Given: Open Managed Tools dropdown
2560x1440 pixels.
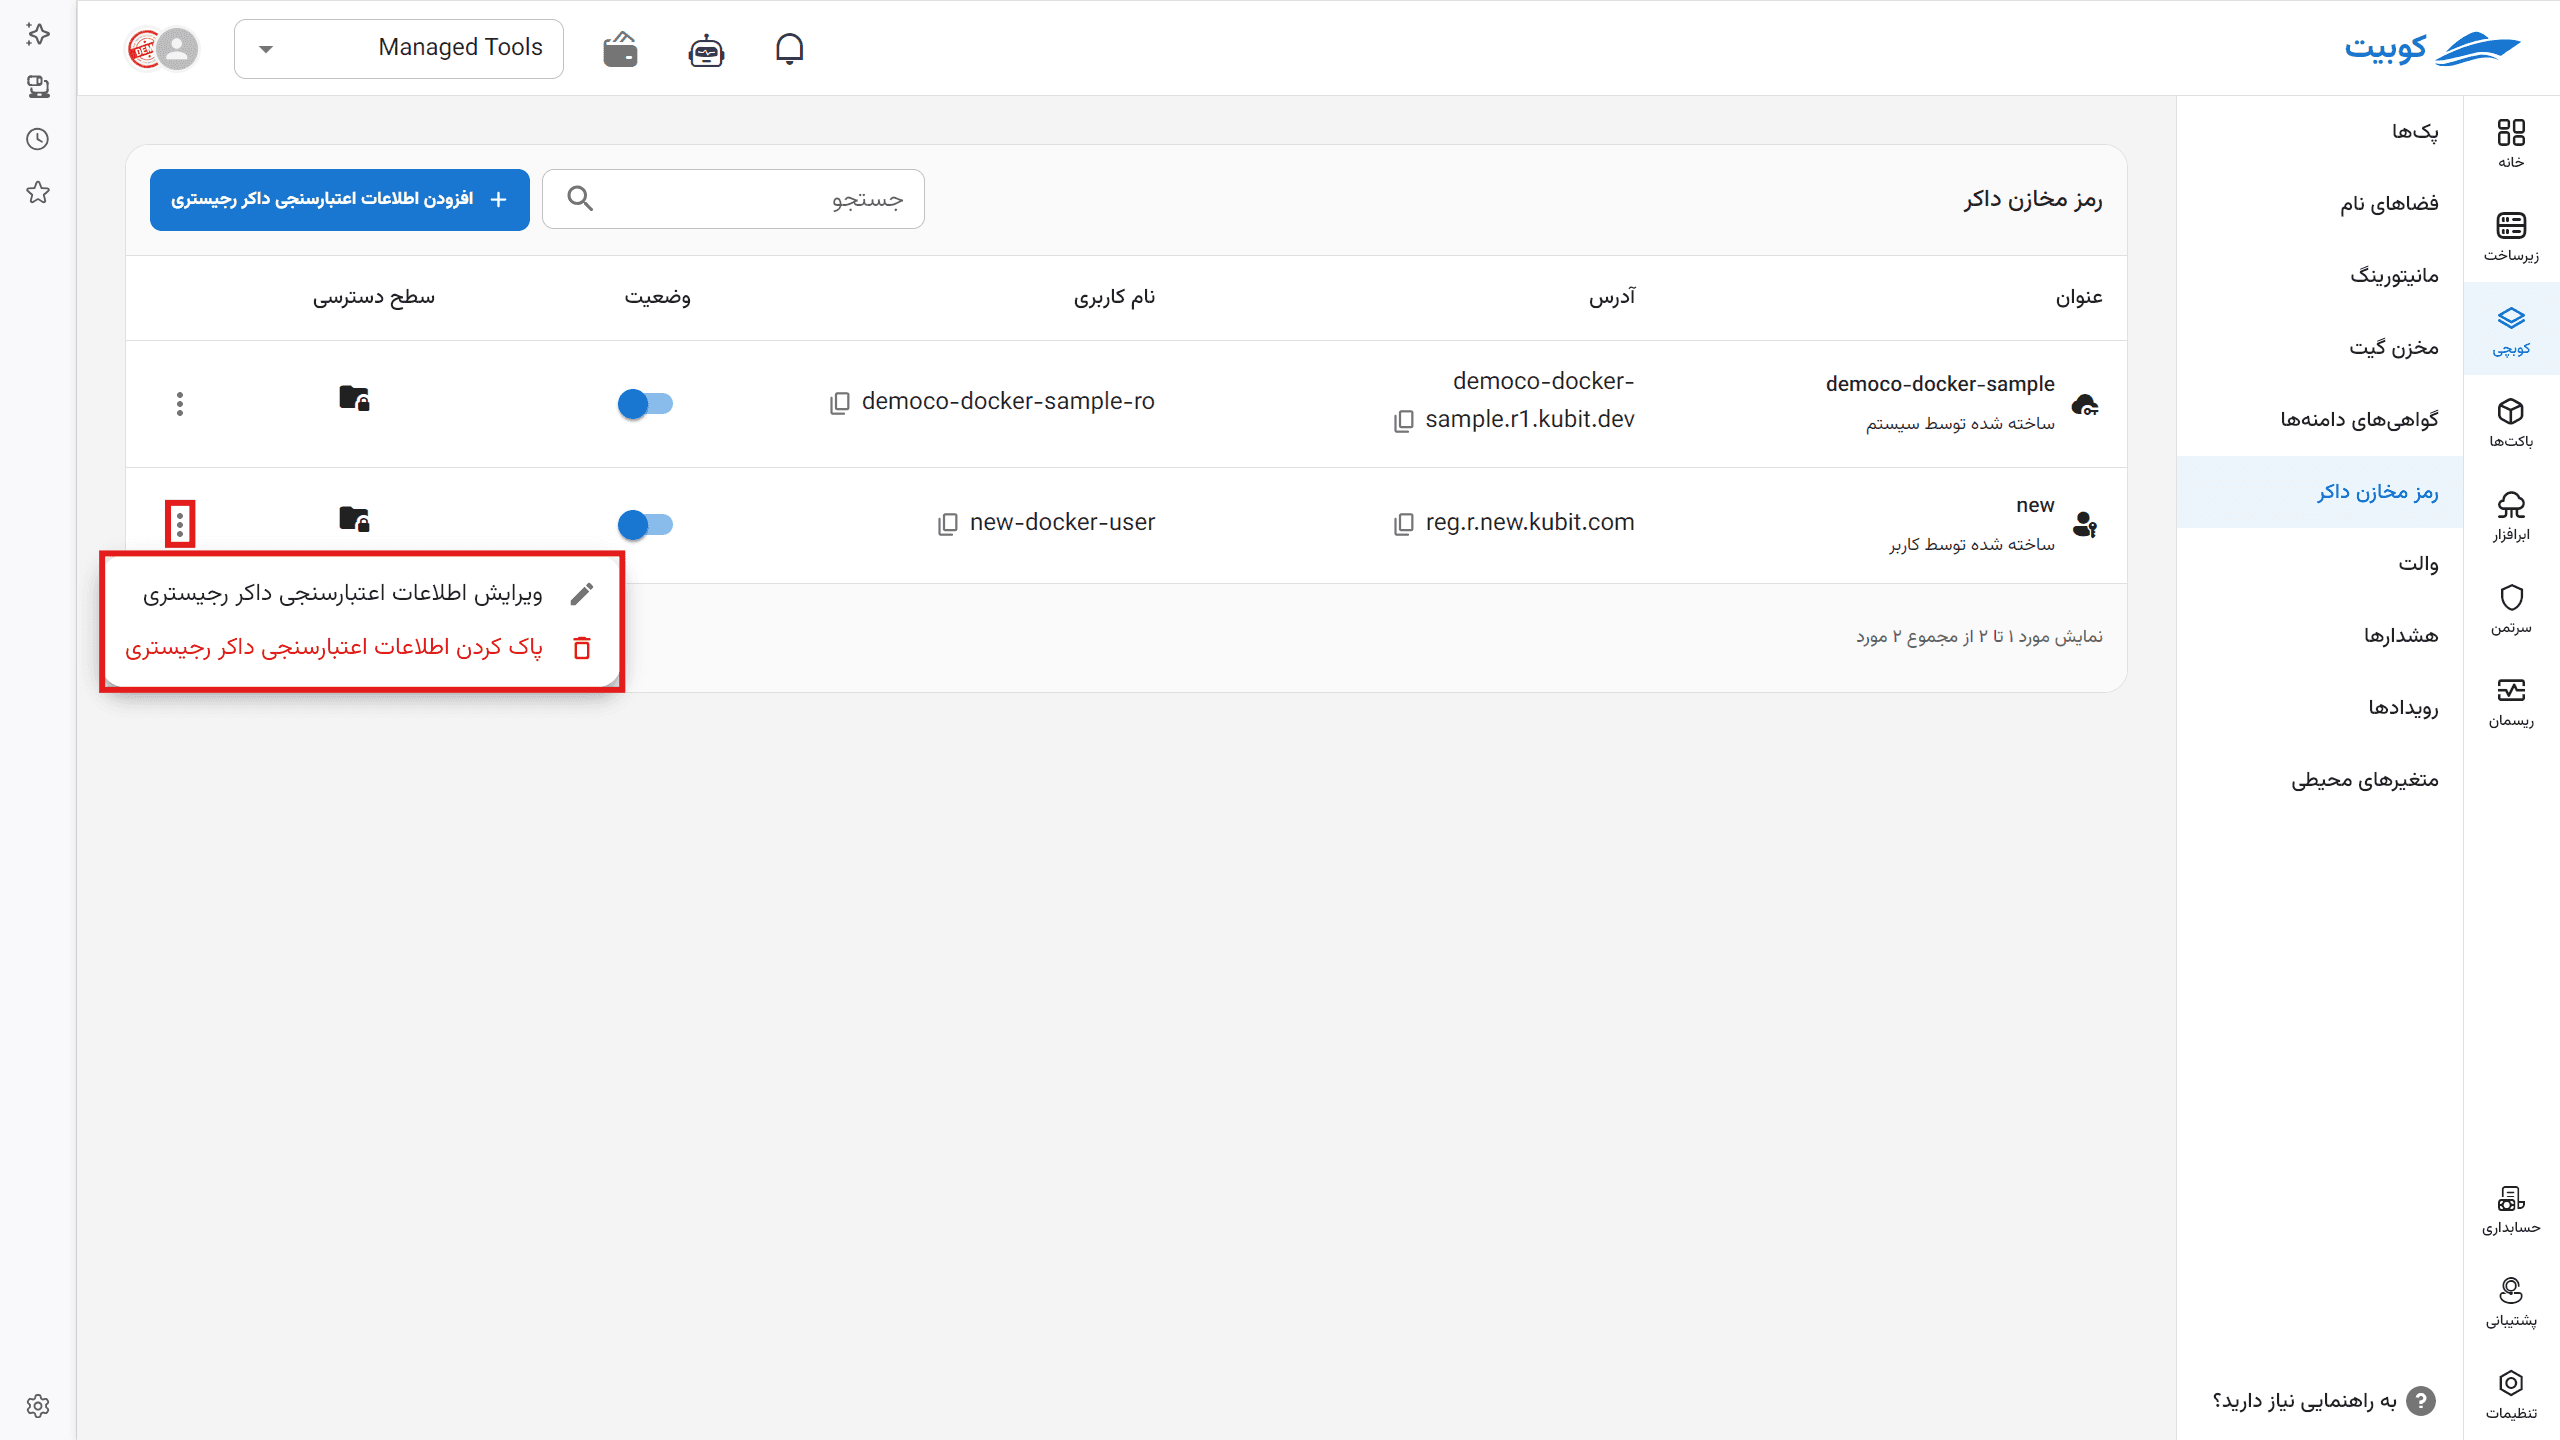Looking at the screenshot, I should [x=398, y=48].
